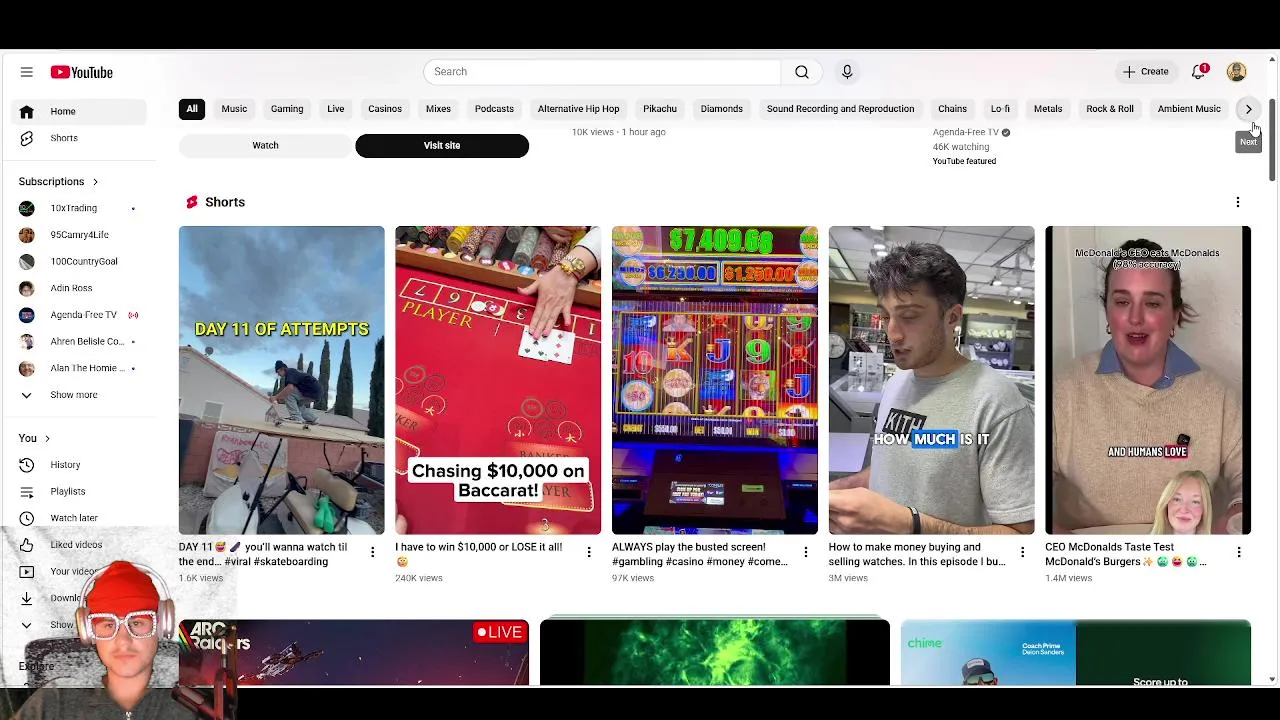Select the Podcasts filter chip
1280x720 pixels.
point(494,109)
